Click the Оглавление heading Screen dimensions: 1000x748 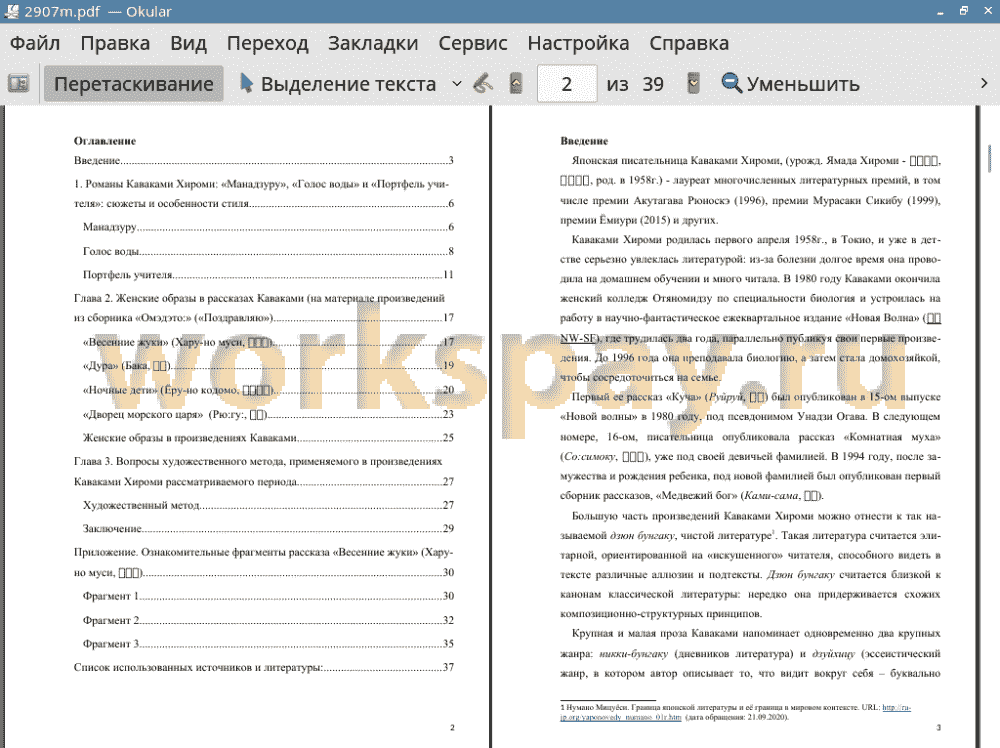105,141
